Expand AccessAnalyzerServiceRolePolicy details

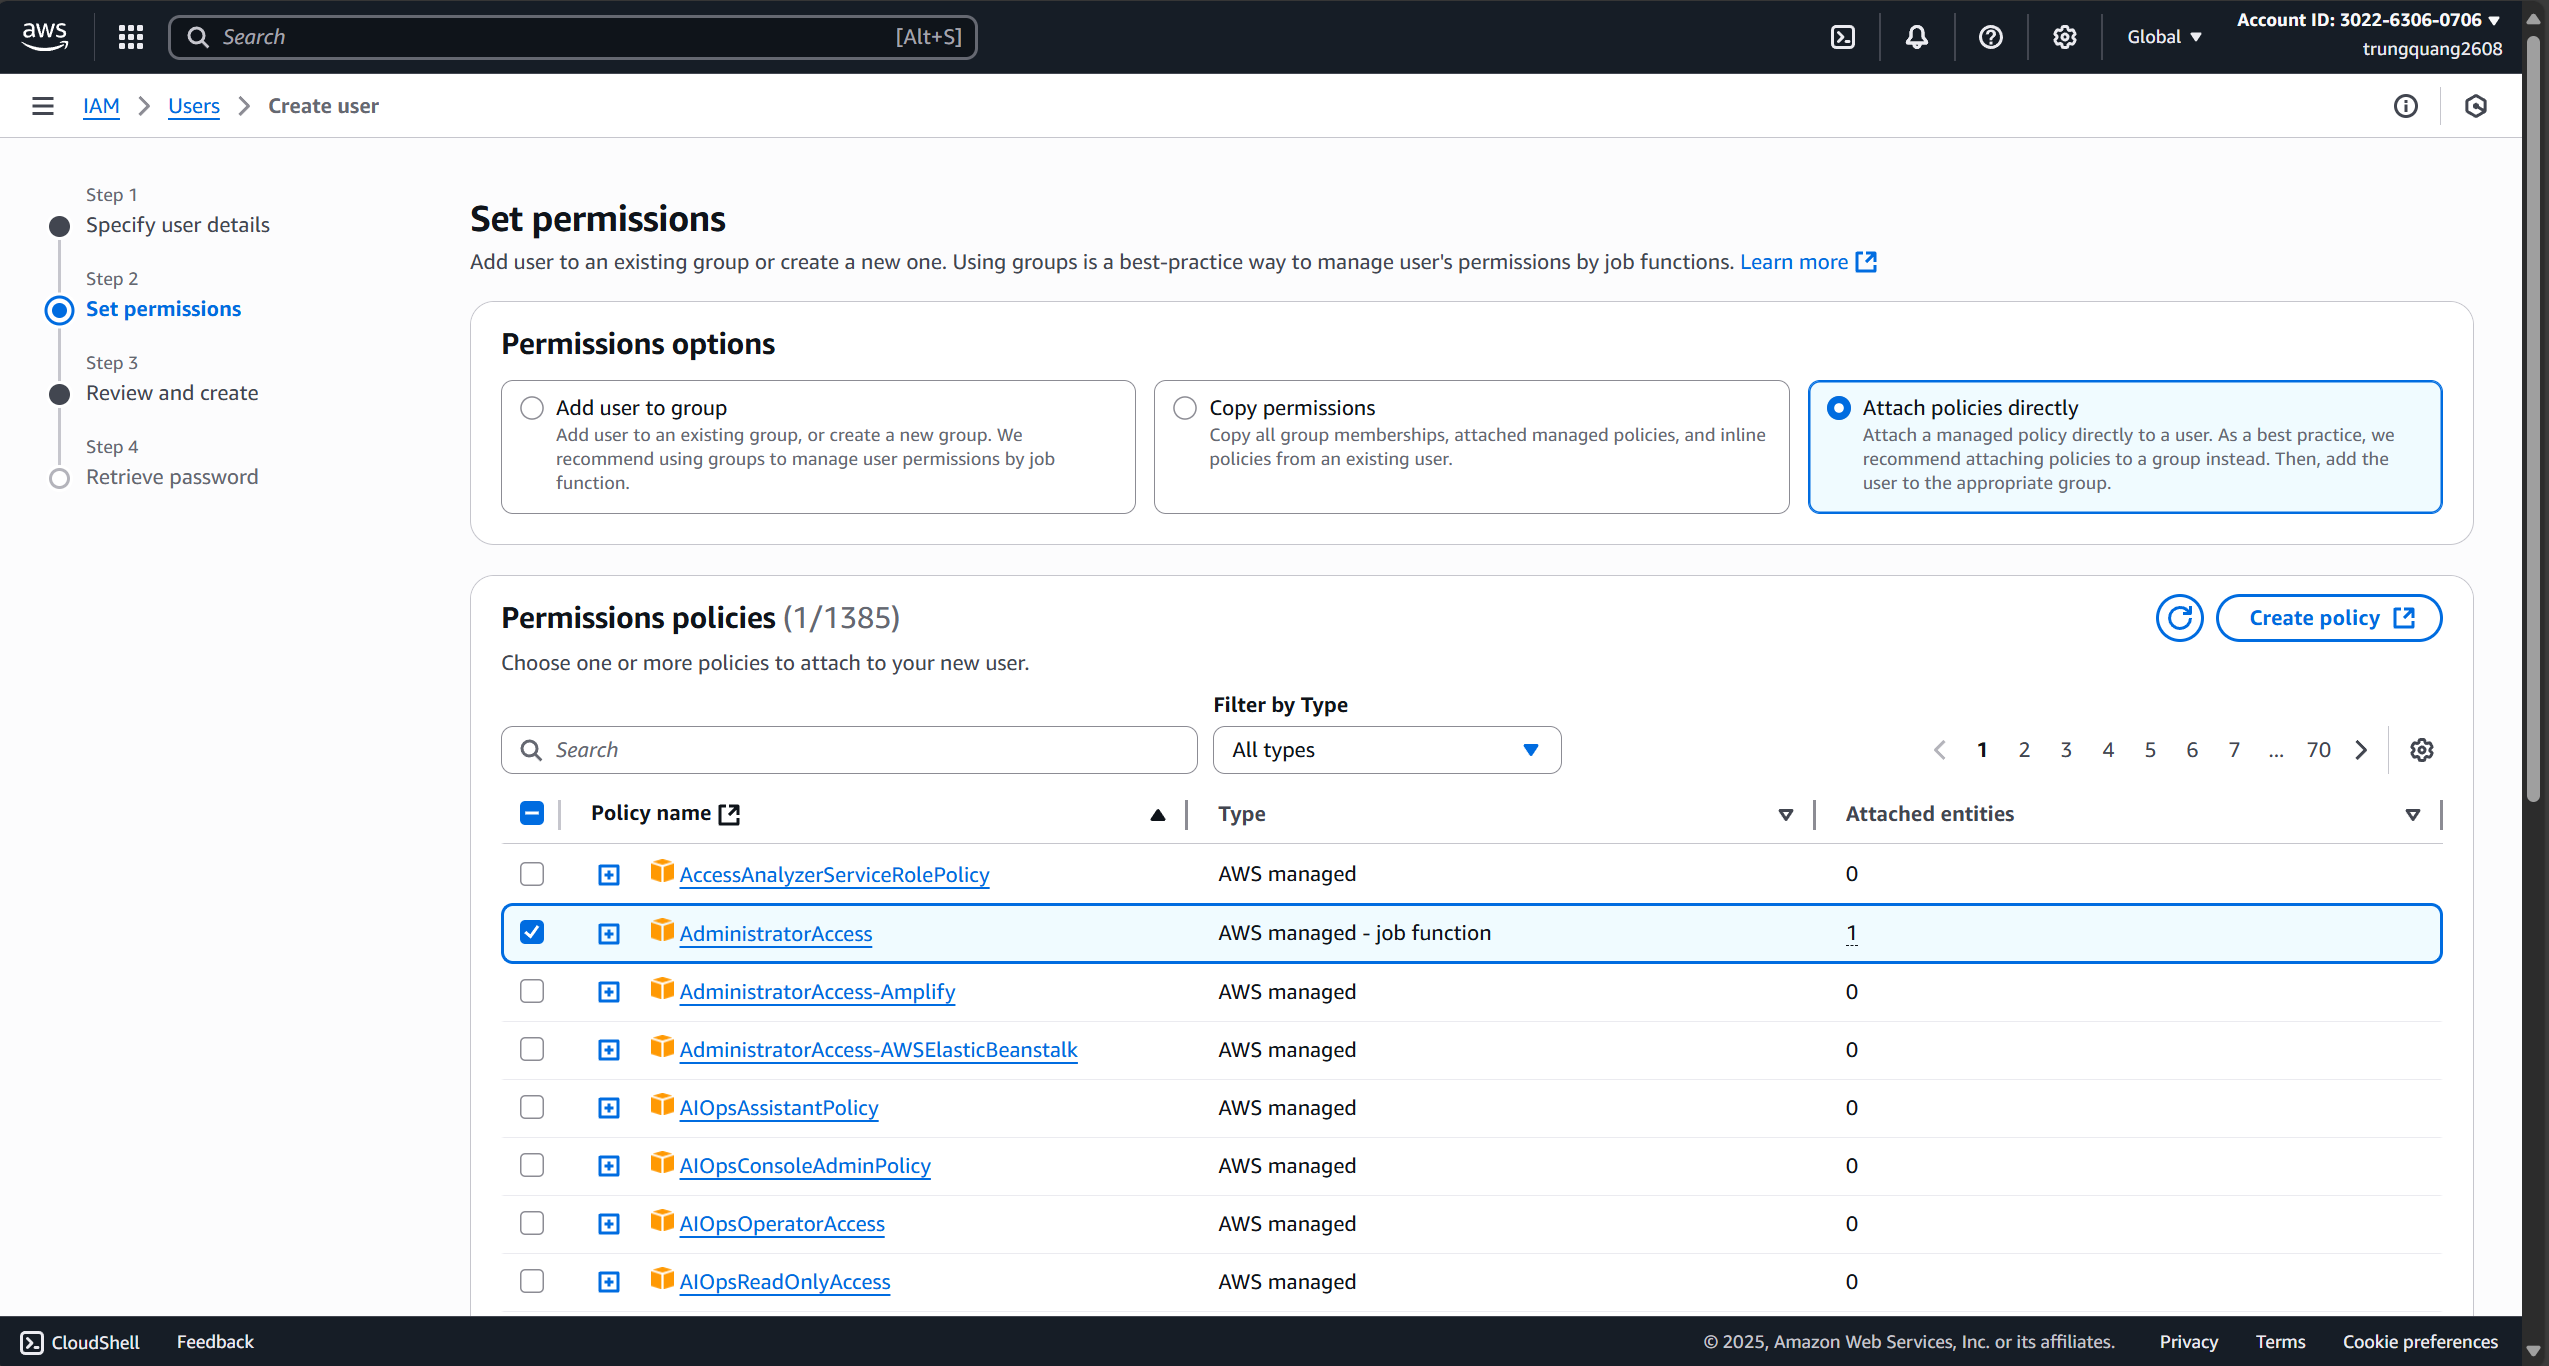609,875
